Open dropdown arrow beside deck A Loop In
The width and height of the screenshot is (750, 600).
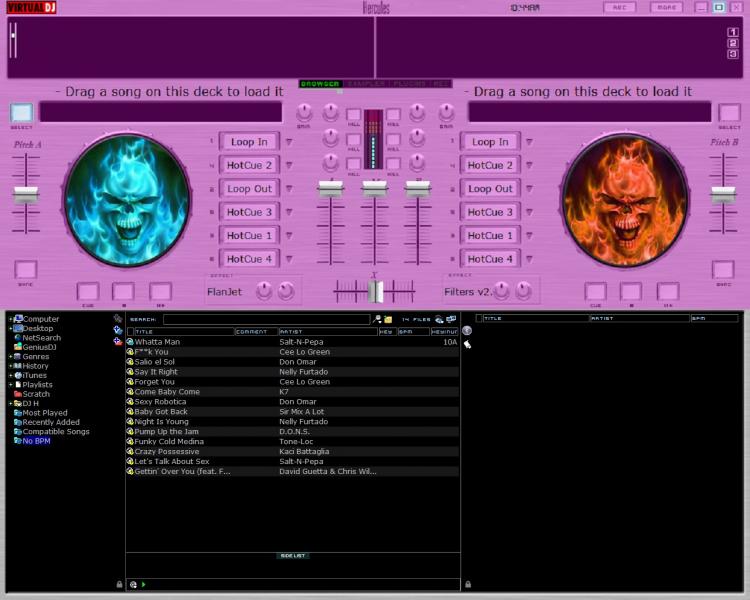289,142
